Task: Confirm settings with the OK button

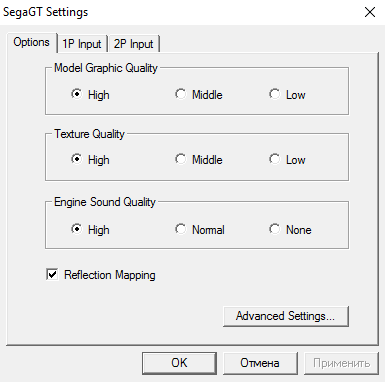Action: point(179,363)
